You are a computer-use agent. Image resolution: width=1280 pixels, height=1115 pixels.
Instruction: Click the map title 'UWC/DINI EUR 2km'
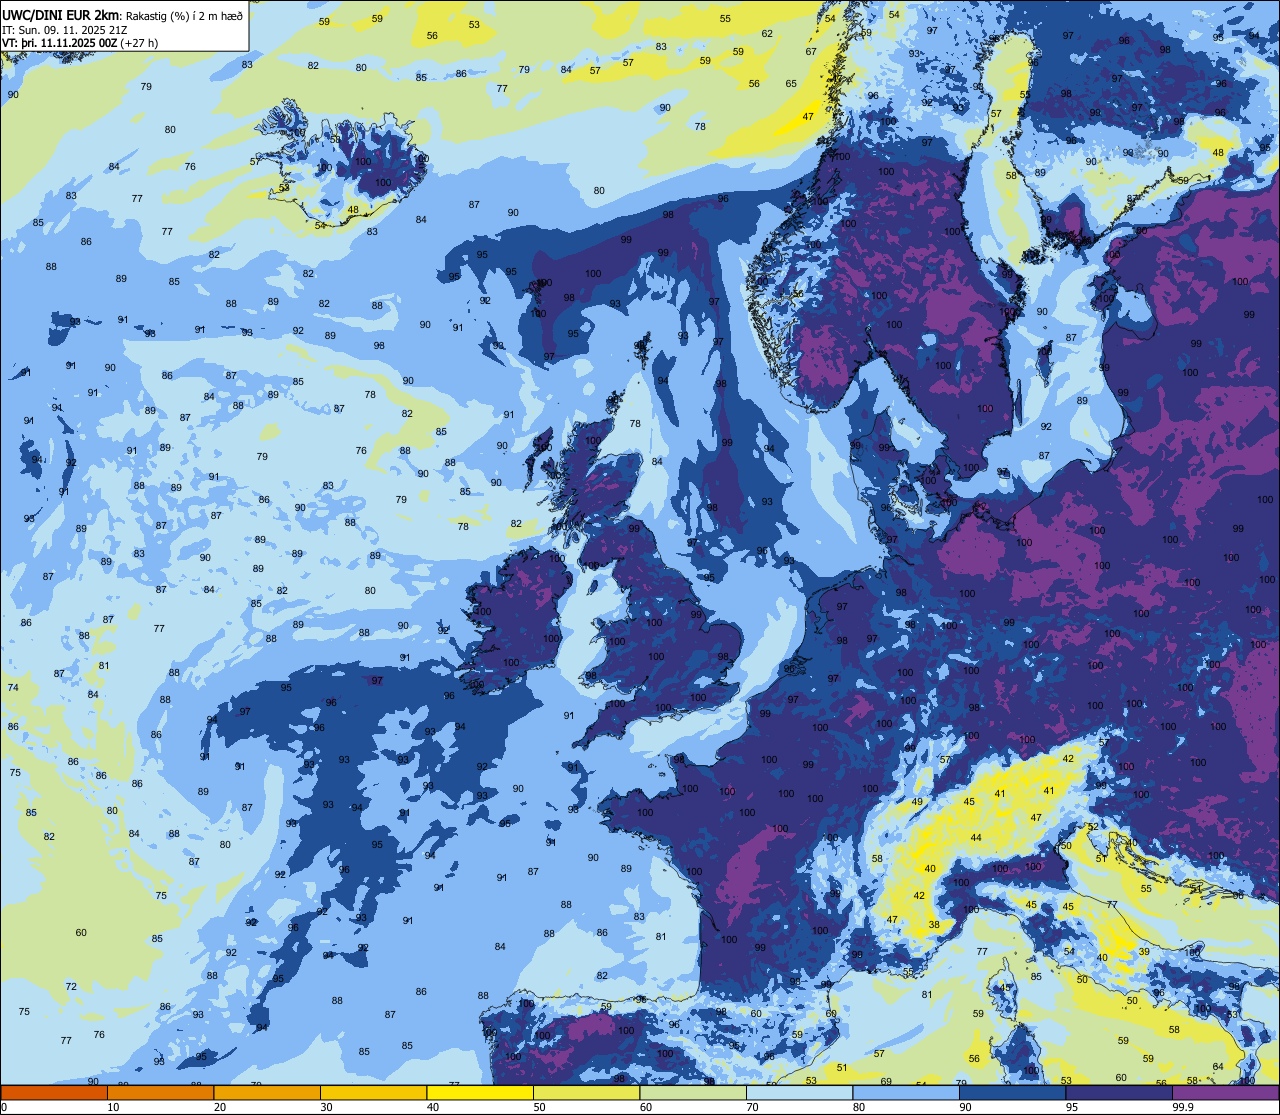61,14
